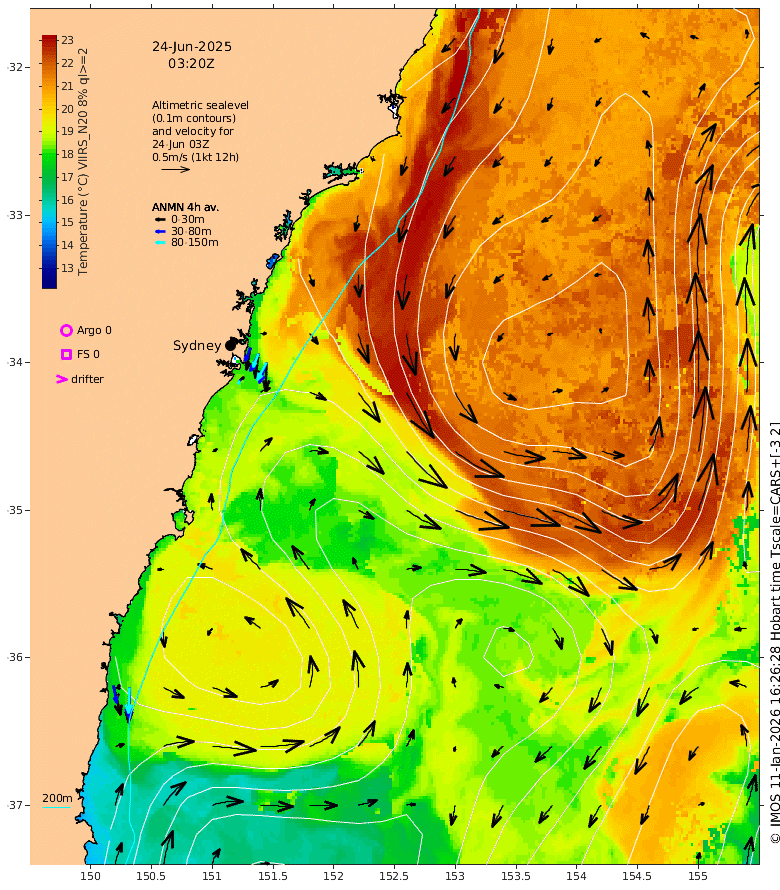Image resolution: width=780 pixels, height=890 pixels.
Task: Click the black 0-30m legend arrow
Action: 160,219
